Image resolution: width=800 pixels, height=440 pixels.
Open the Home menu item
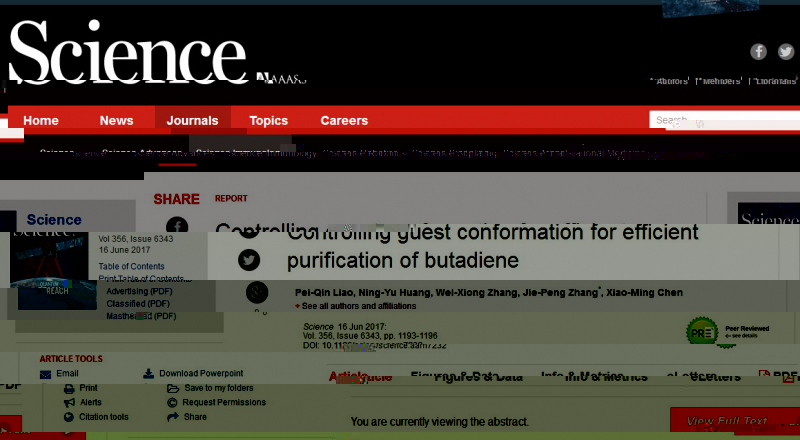tap(41, 120)
